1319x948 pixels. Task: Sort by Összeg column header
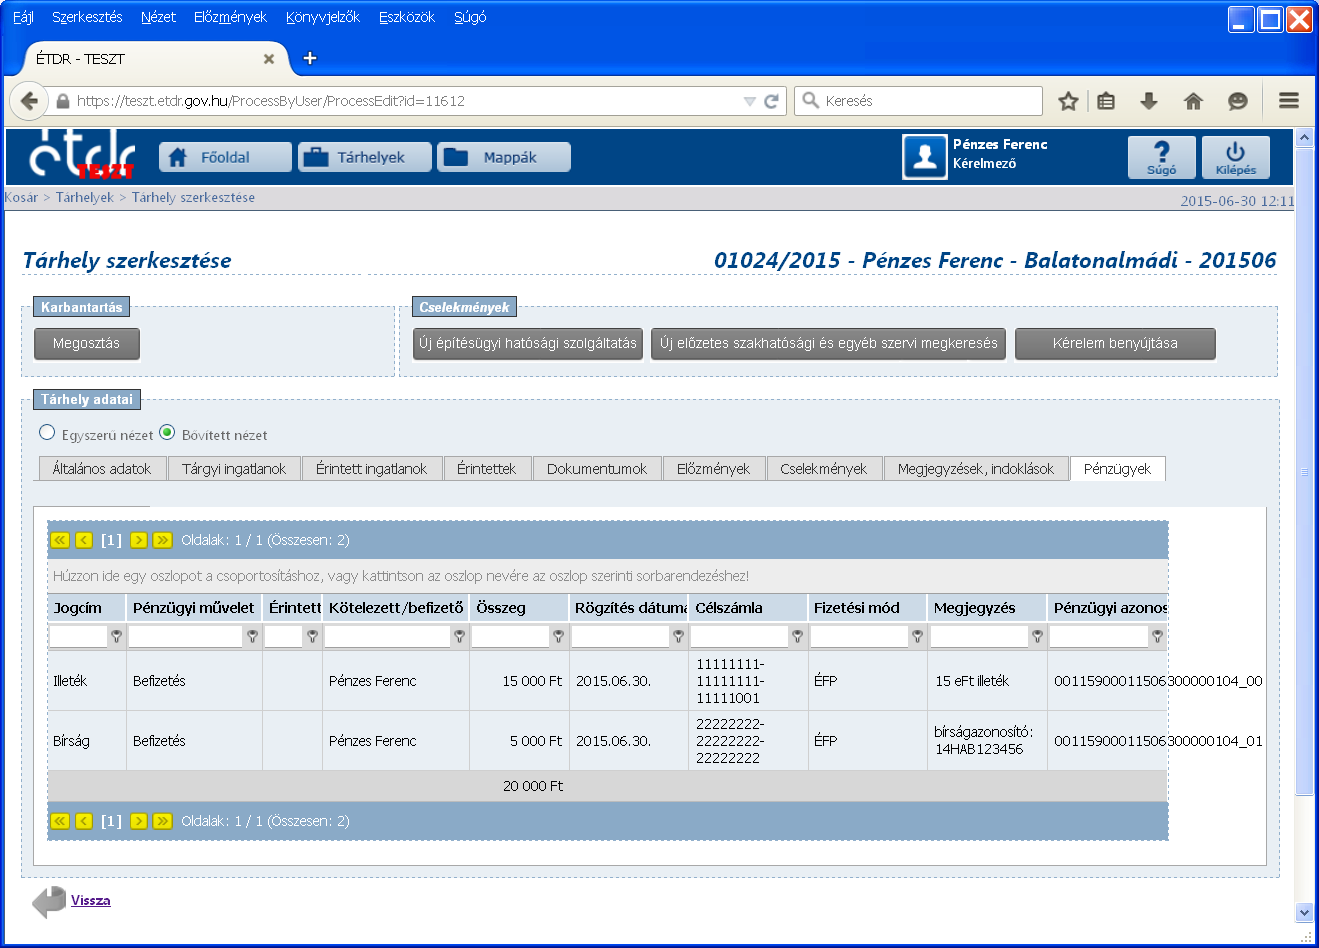tap(501, 607)
